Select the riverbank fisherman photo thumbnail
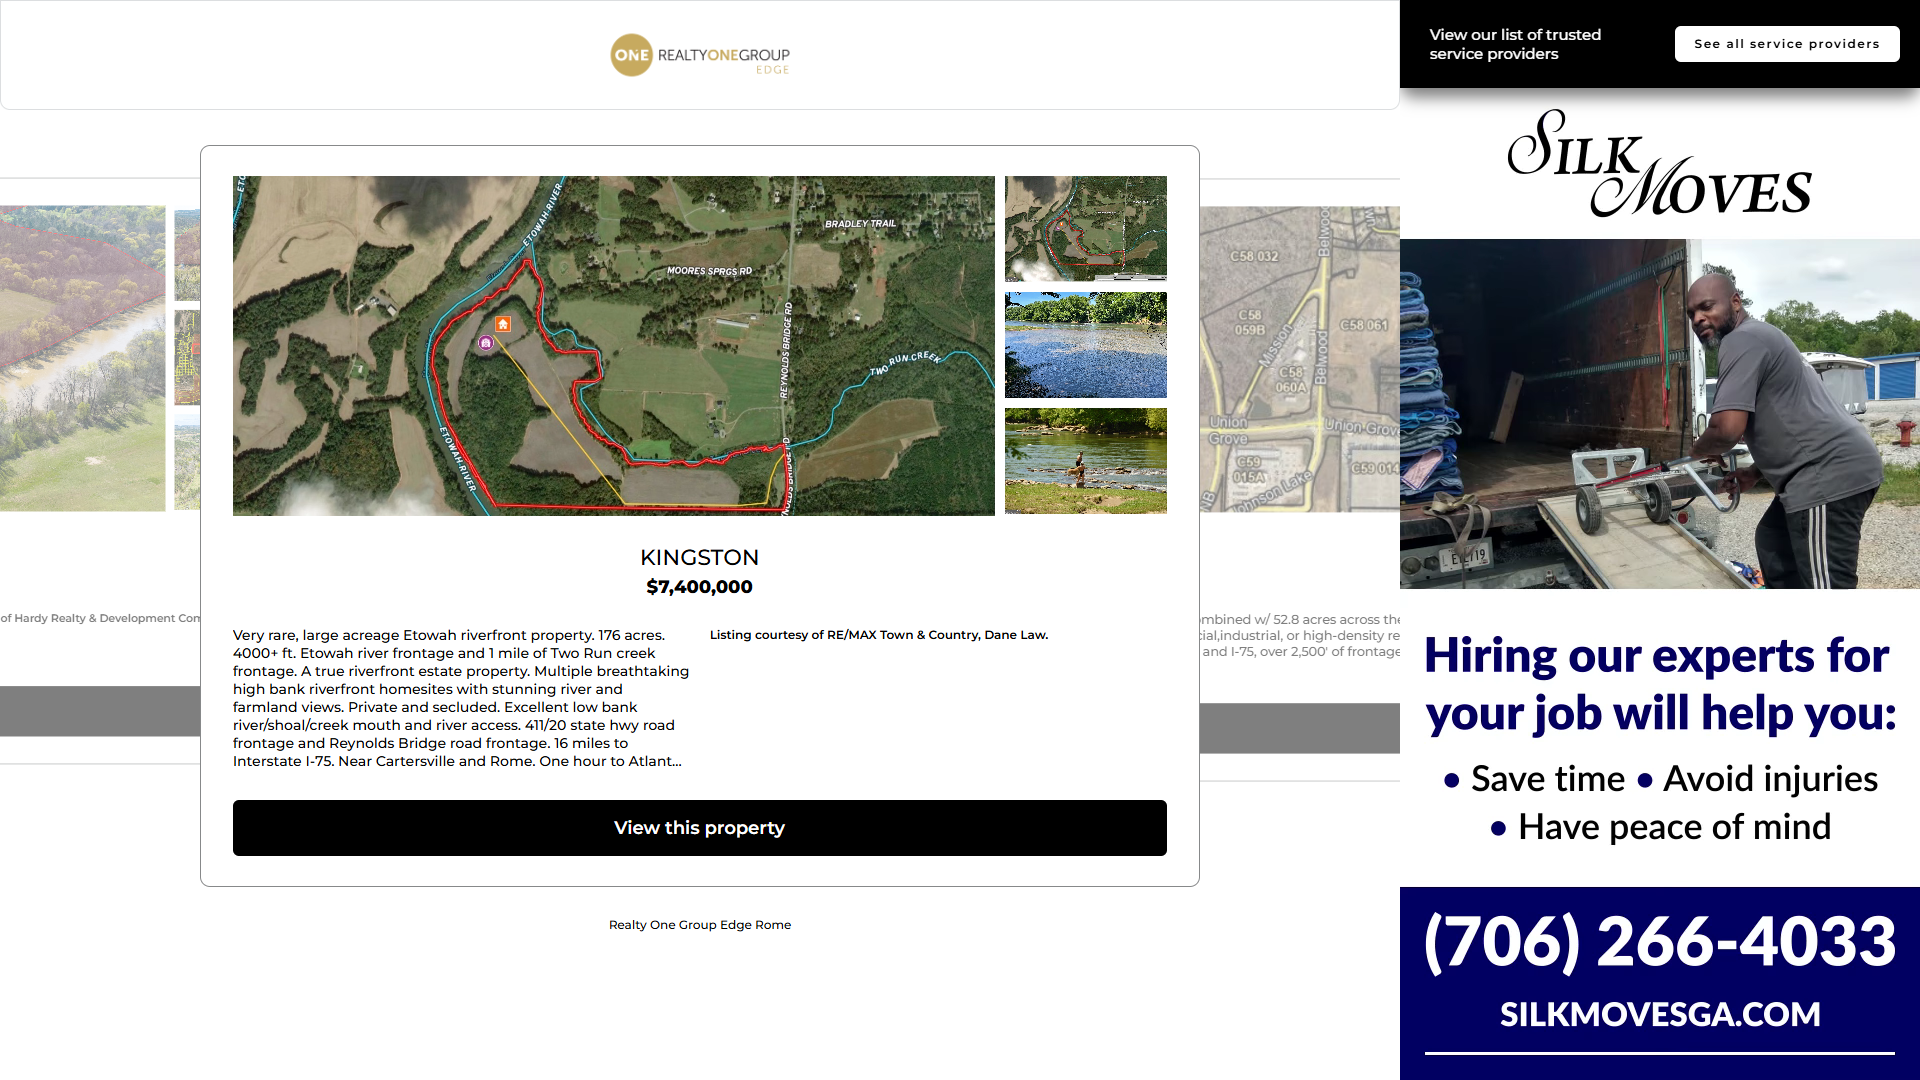Screen dimensions: 1920x1080 click(x=1085, y=461)
